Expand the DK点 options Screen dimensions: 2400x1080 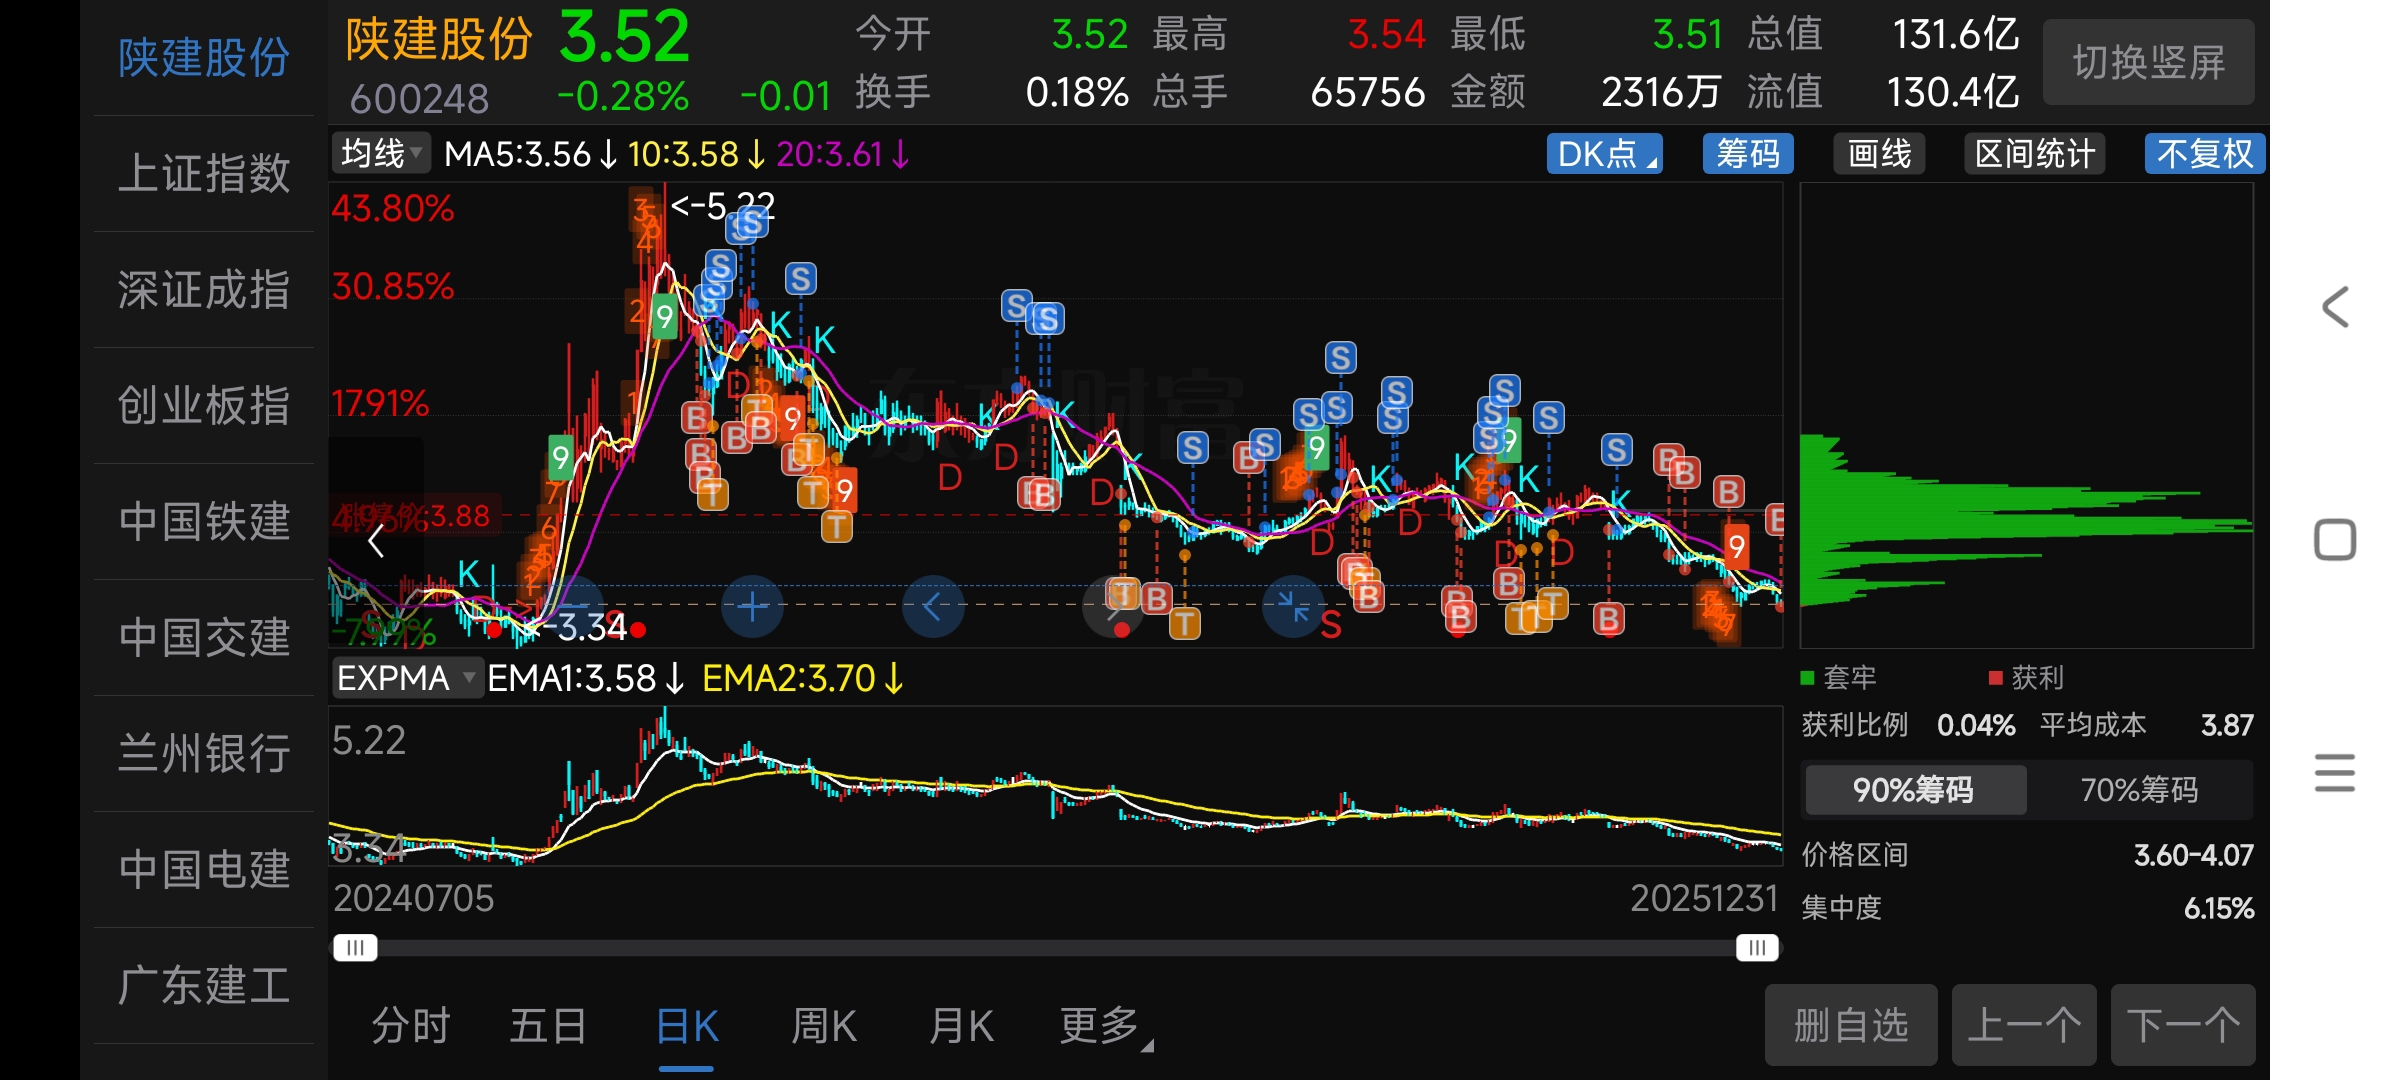[1604, 154]
